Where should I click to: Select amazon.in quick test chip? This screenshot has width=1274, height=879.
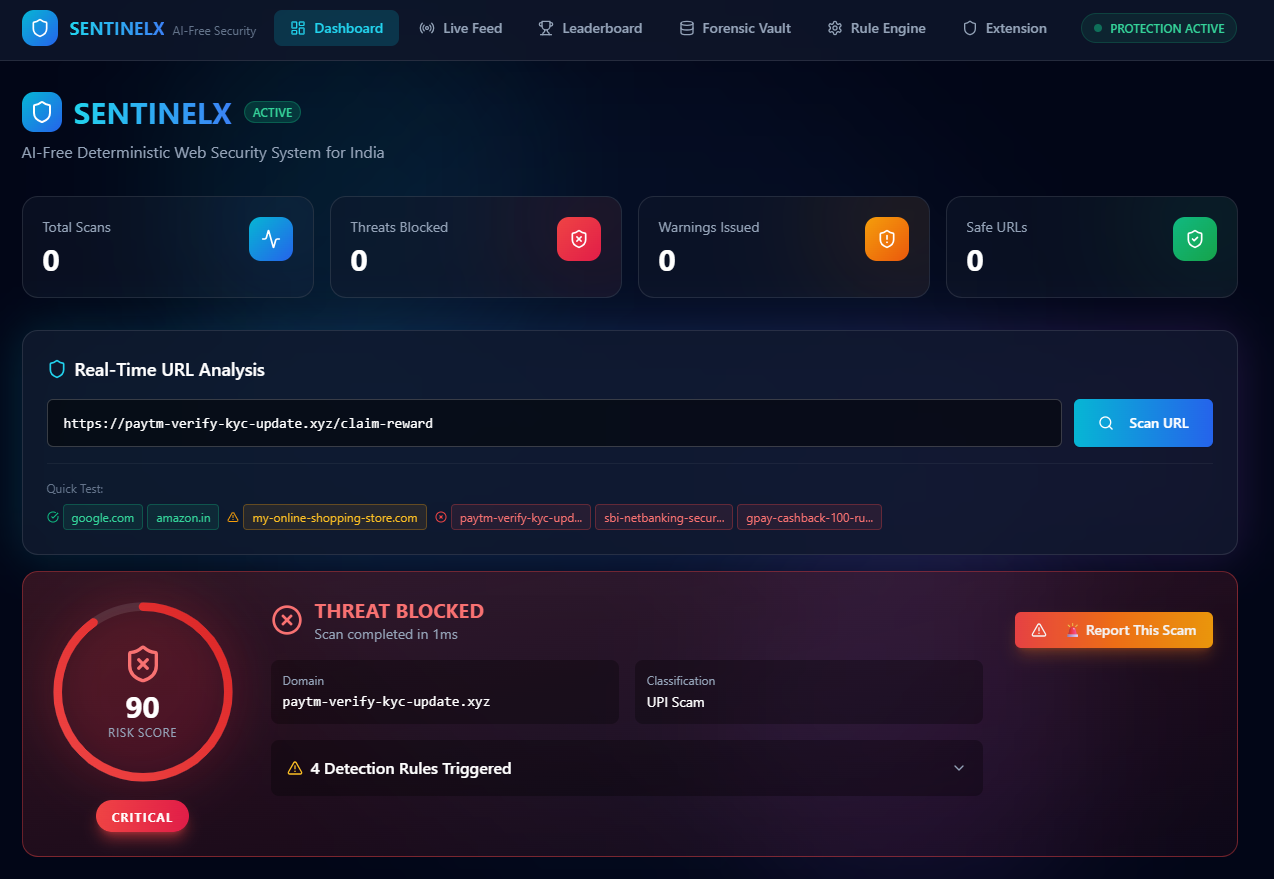183,517
